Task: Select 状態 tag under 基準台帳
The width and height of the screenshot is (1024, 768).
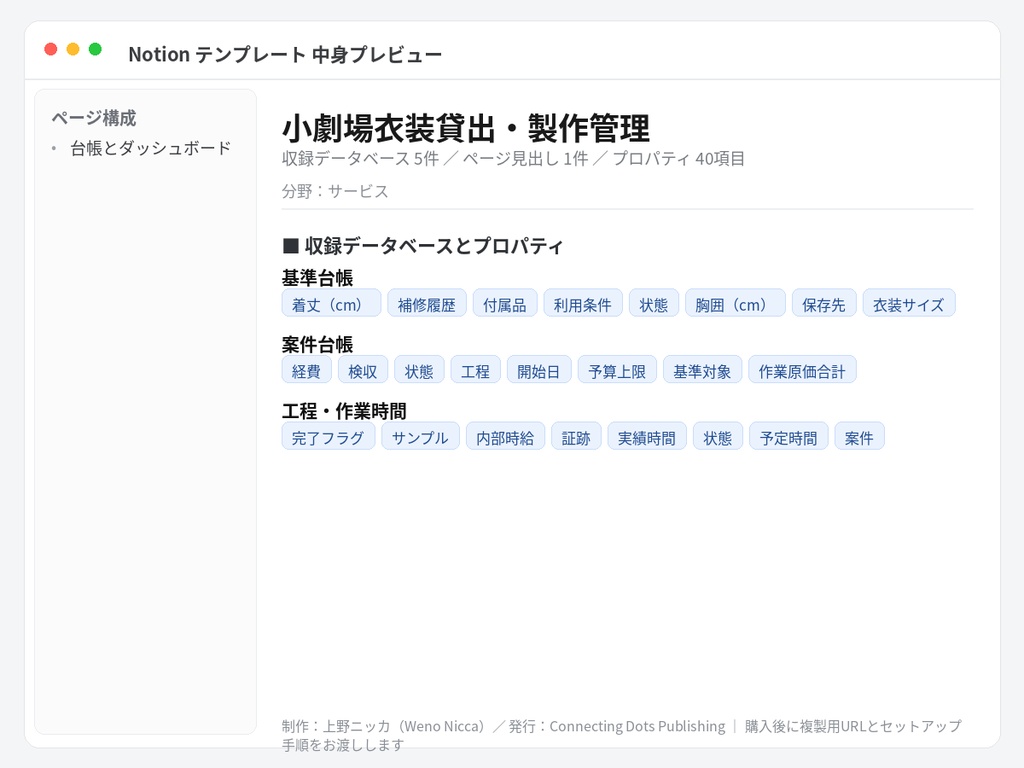Action: (654, 303)
